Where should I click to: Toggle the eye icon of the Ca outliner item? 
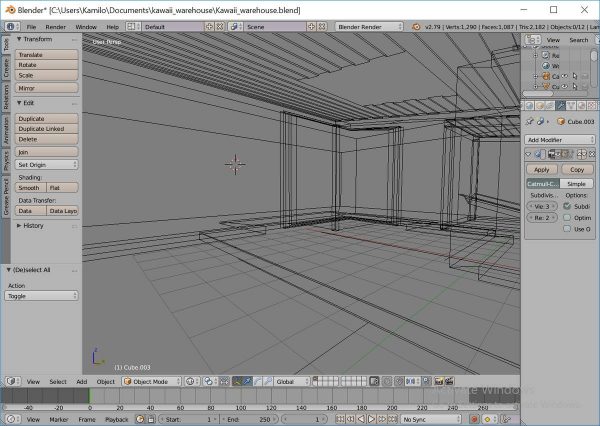tap(562, 76)
